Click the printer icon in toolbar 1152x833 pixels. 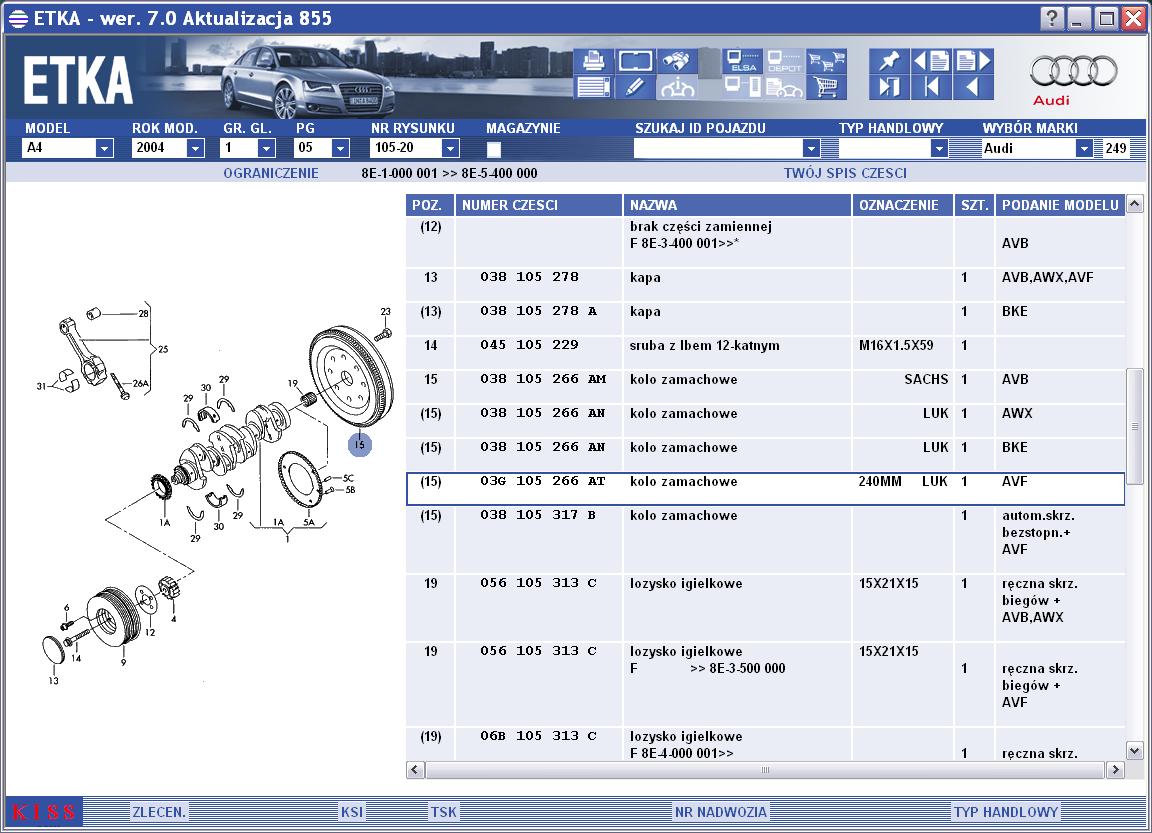594,61
